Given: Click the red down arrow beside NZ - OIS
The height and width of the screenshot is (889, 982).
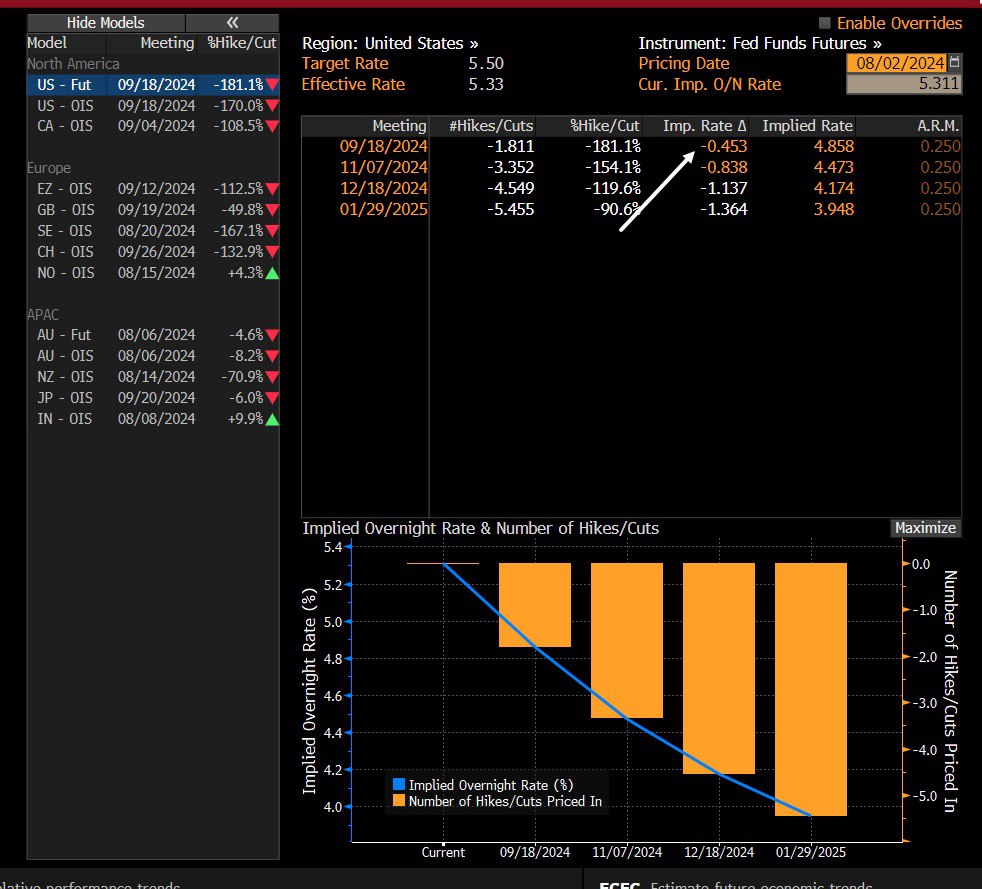Looking at the screenshot, I should 272,377.
